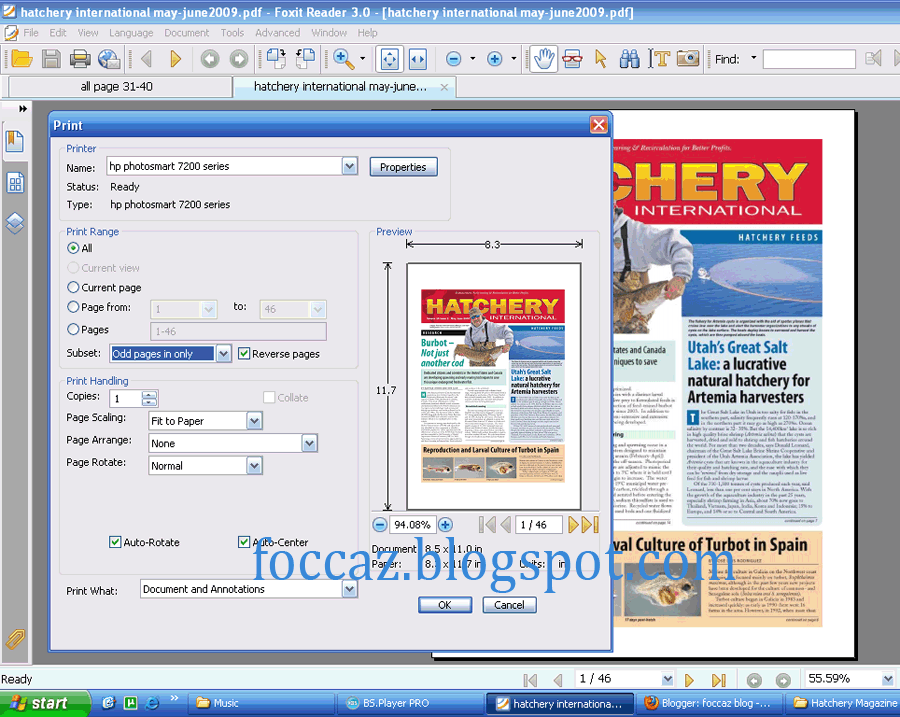Click the Open folder toolbar icon
The height and width of the screenshot is (717, 900).
[21, 59]
